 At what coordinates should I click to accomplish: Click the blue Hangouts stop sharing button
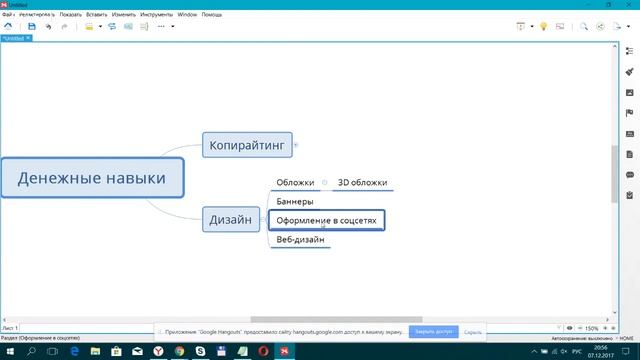pos(433,332)
